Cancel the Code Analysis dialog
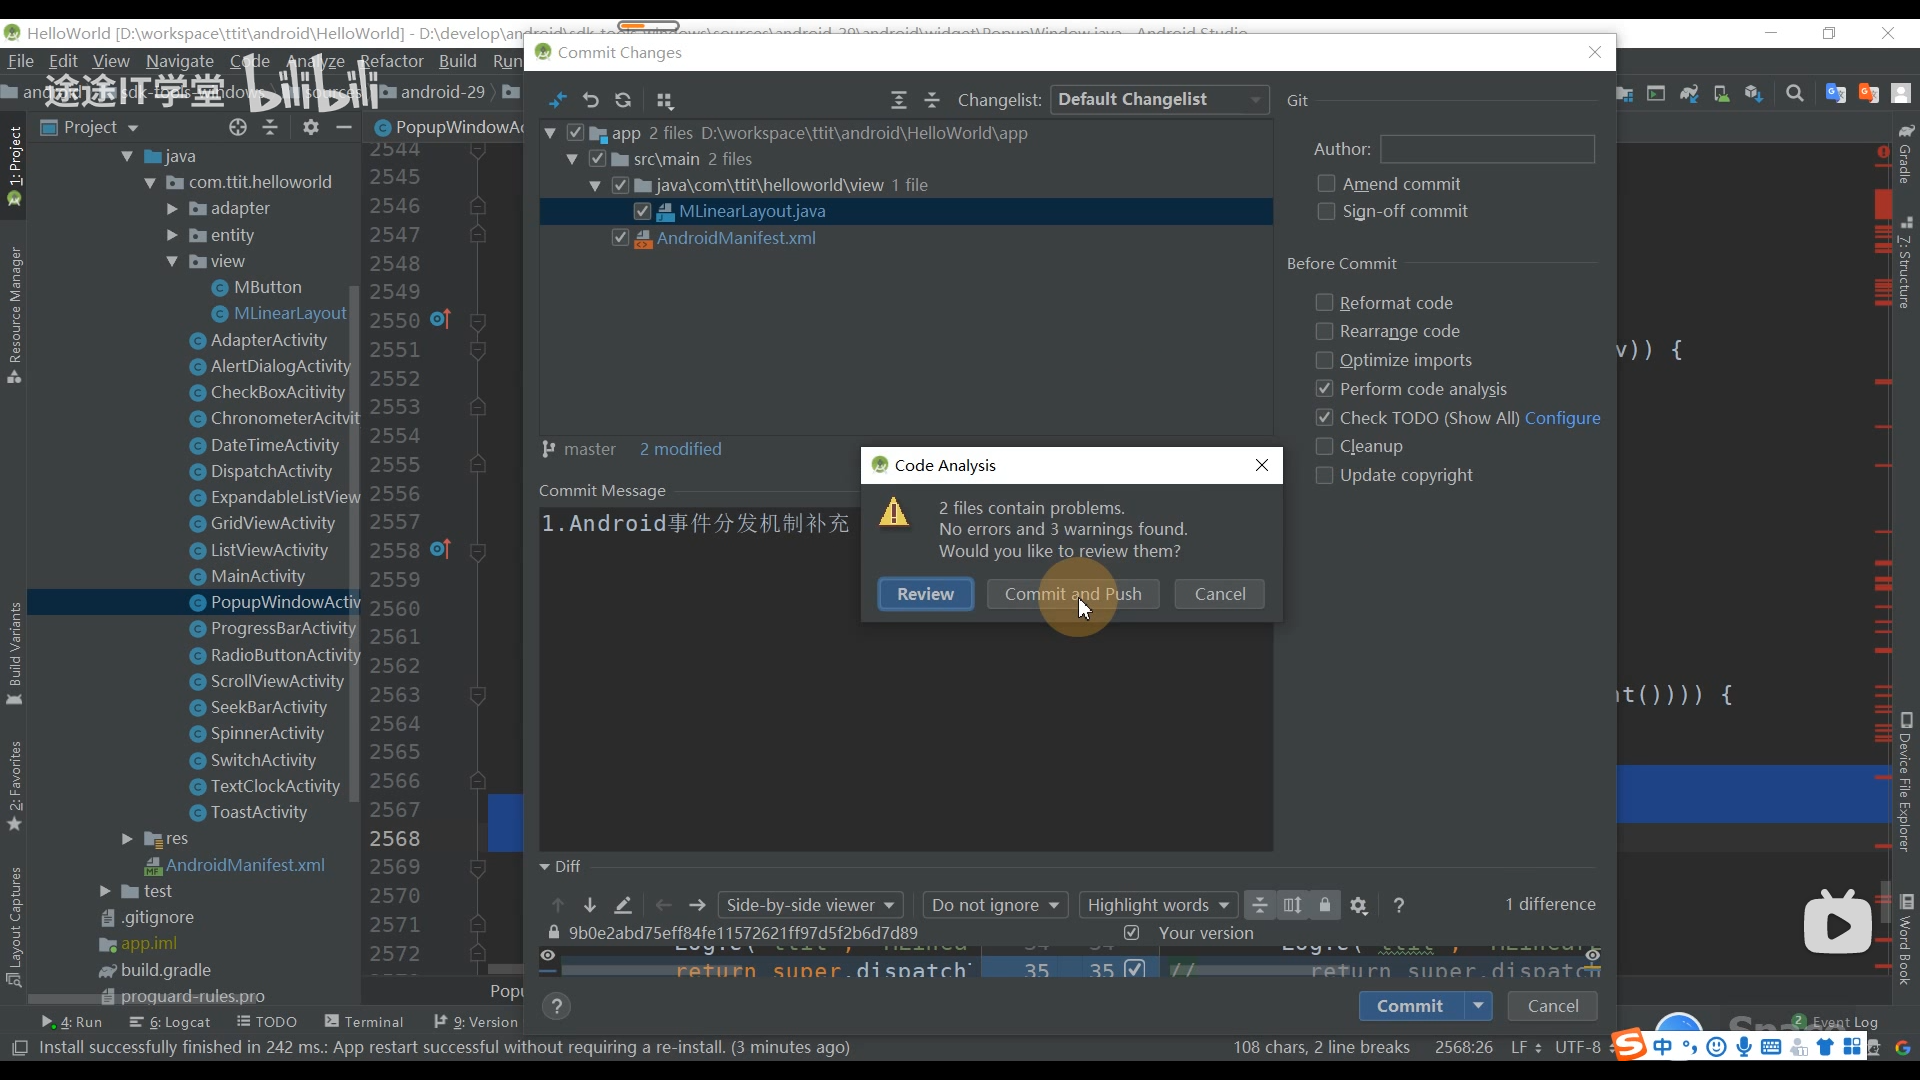 (1220, 594)
